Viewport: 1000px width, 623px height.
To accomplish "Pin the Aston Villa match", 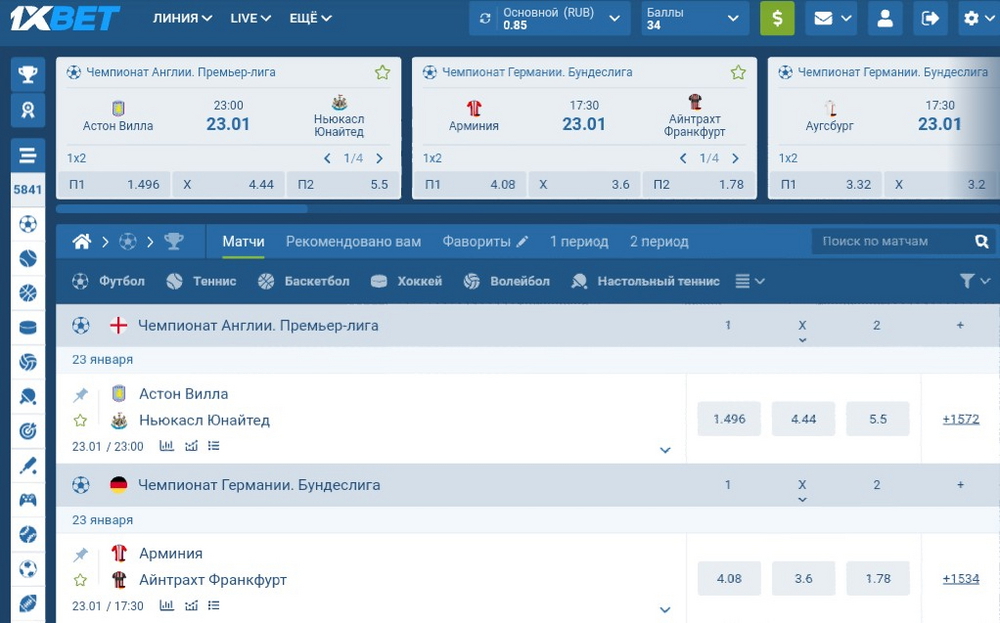I will (x=81, y=395).
